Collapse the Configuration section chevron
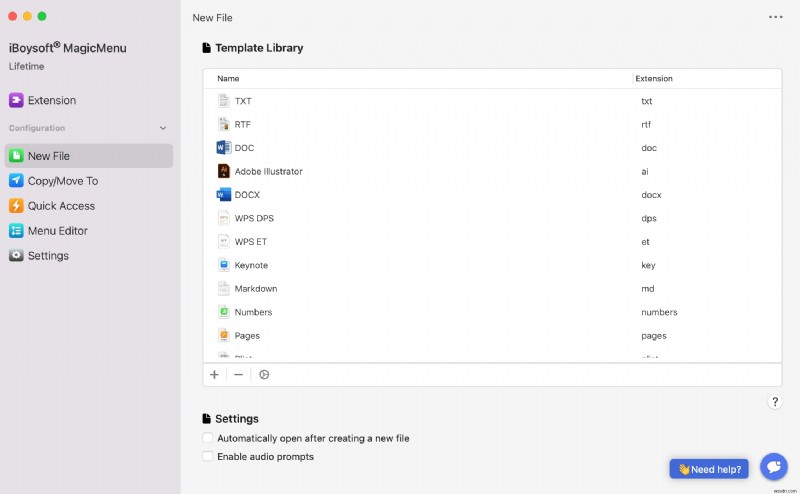Viewport: 800px width, 494px height. click(x=163, y=128)
